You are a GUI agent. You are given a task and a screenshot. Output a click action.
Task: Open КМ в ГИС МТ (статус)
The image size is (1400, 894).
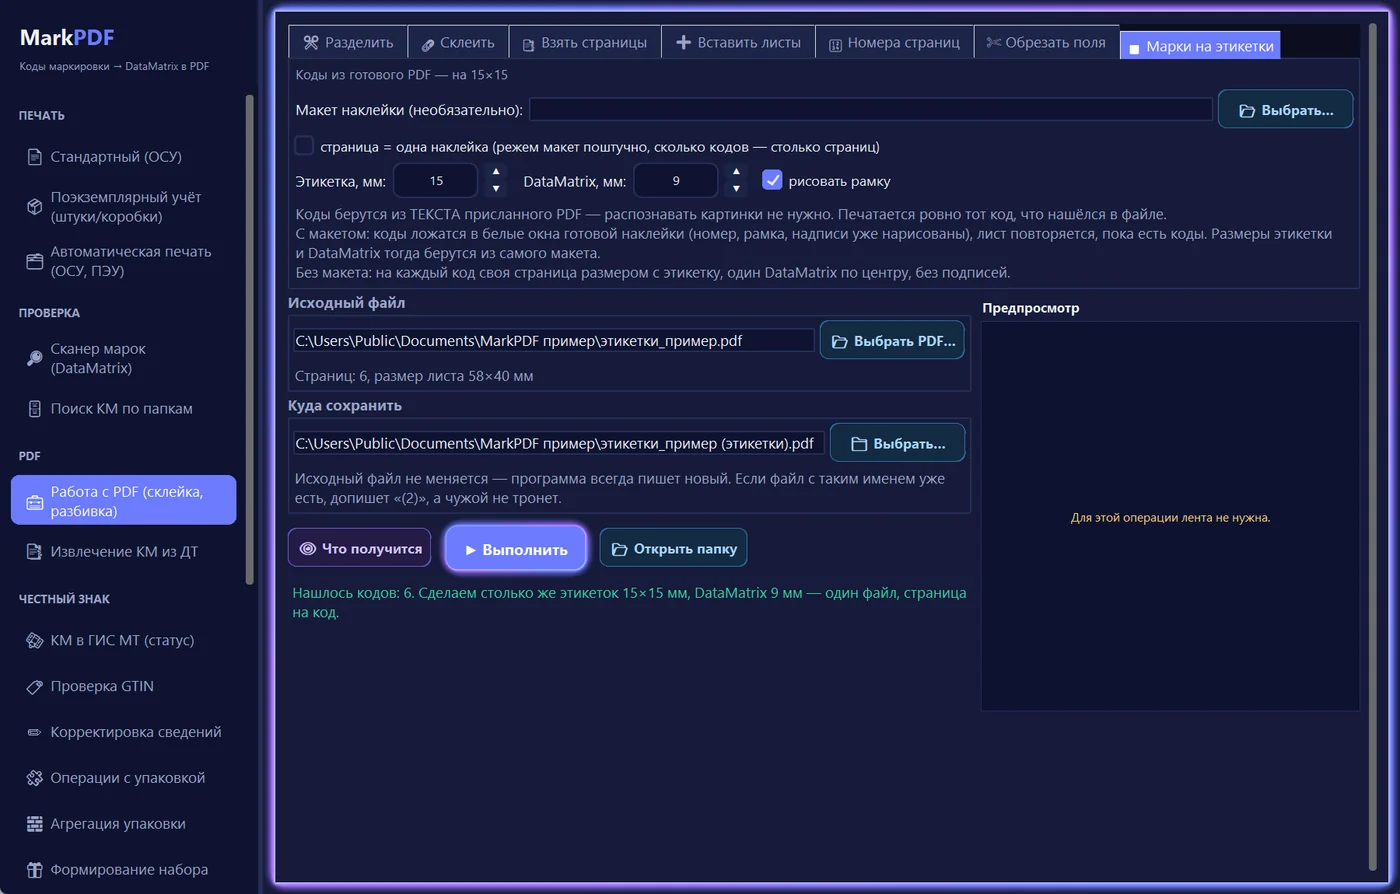pyautogui.click(x=123, y=640)
